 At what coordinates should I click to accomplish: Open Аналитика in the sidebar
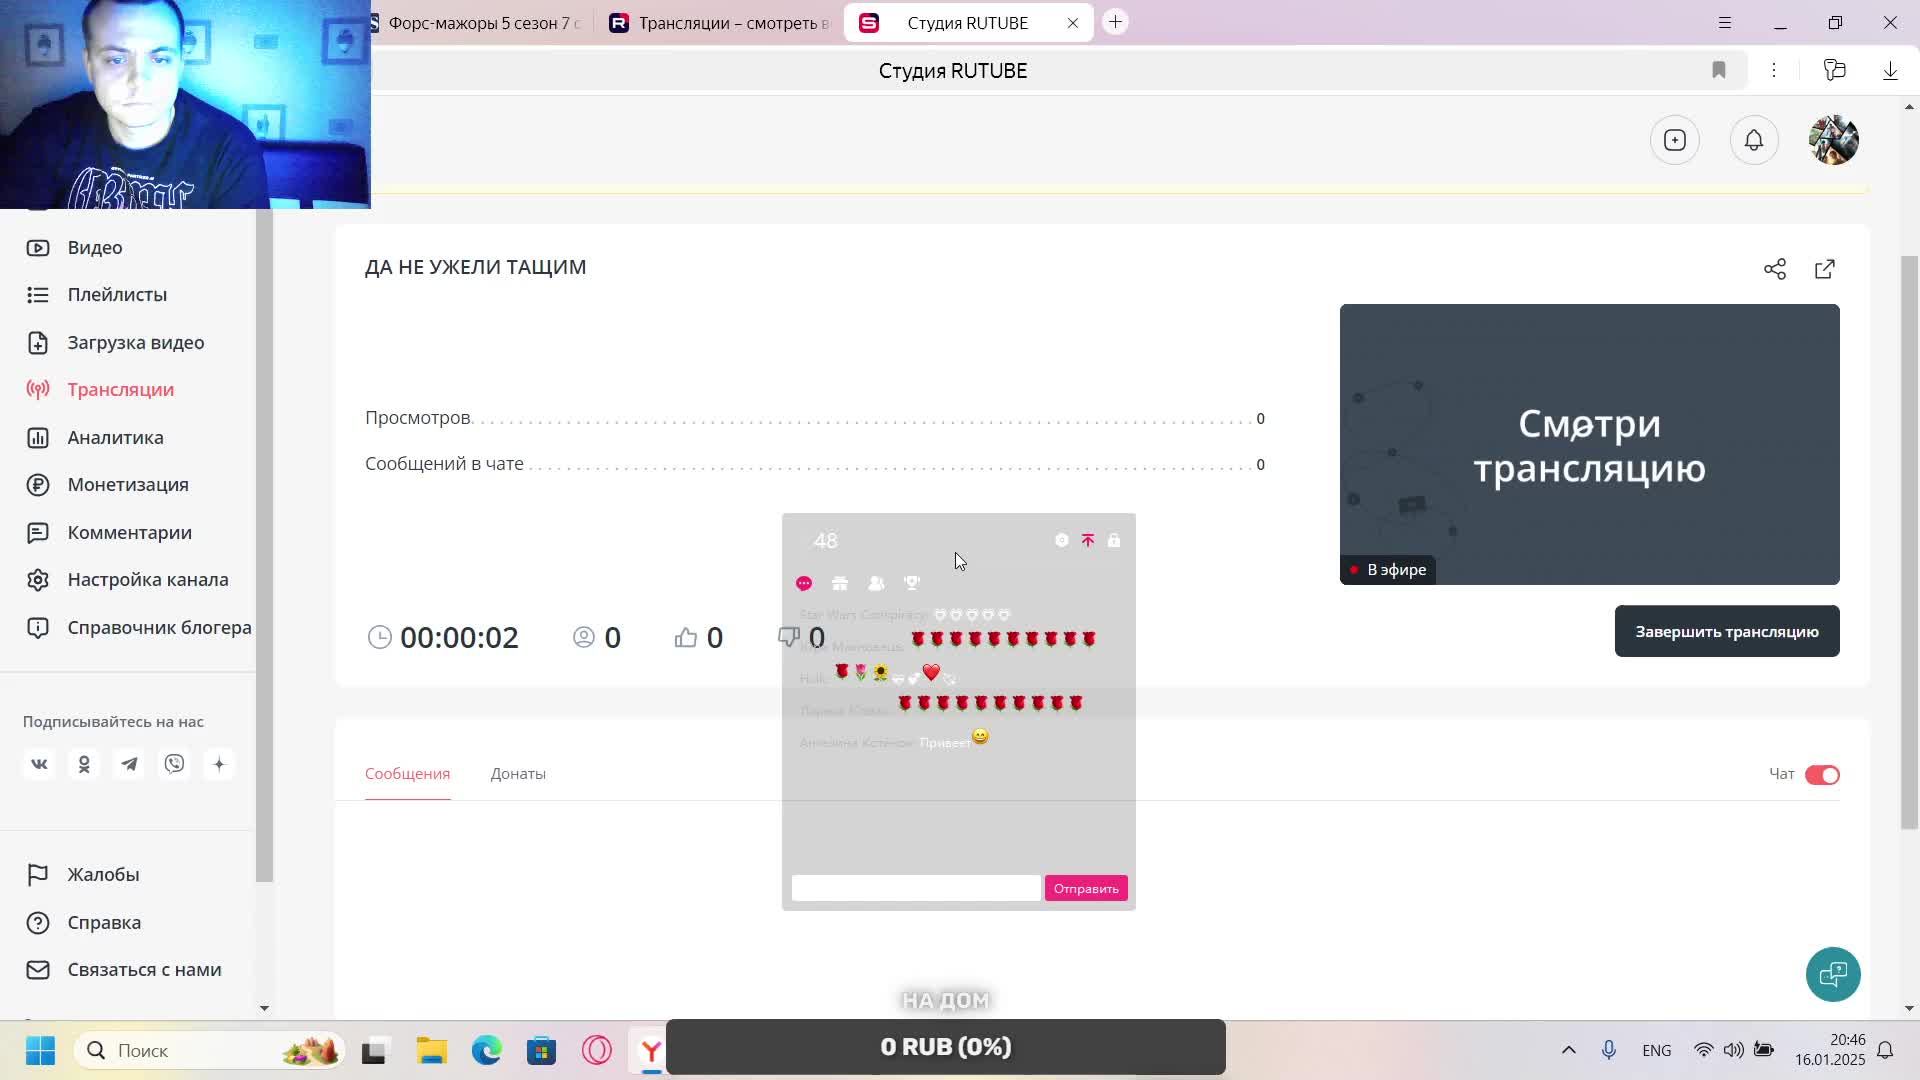point(115,437)
